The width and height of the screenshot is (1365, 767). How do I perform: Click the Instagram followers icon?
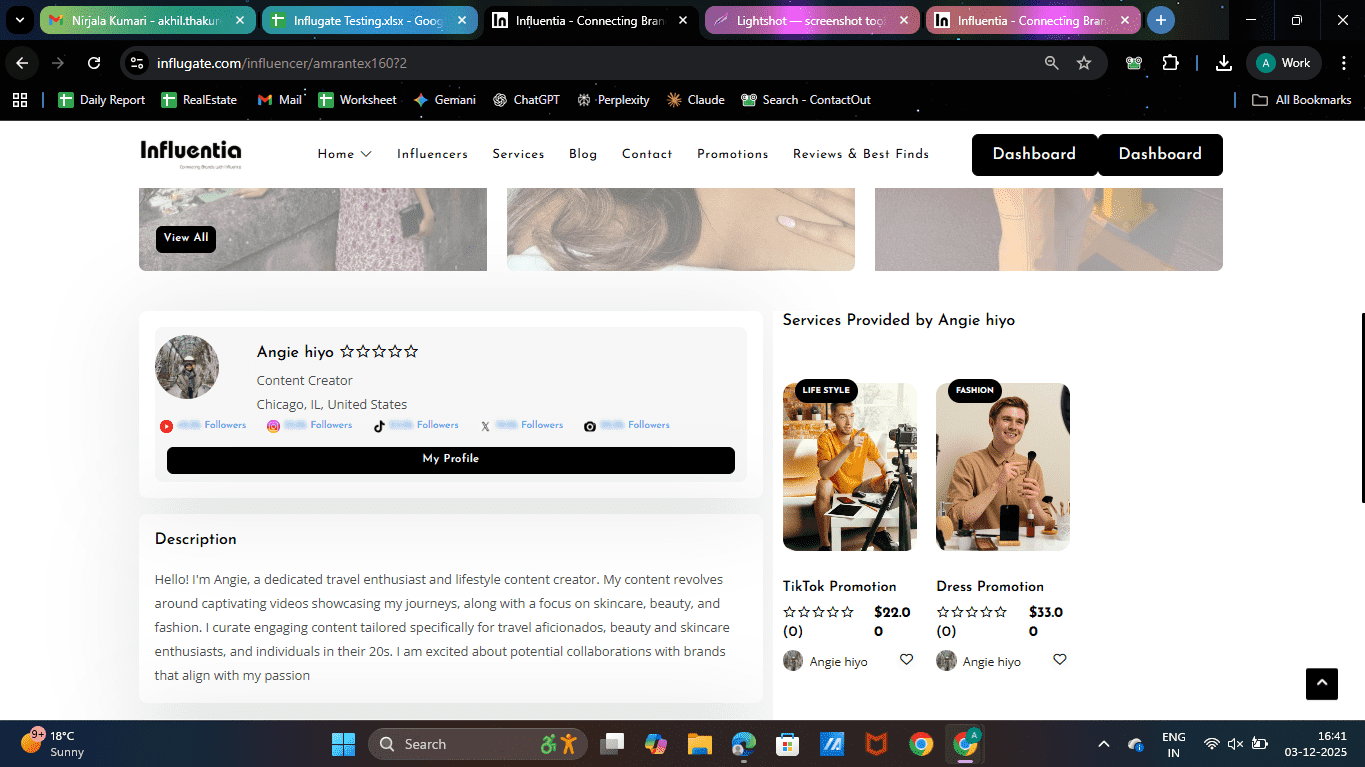(x=273, y=426)
